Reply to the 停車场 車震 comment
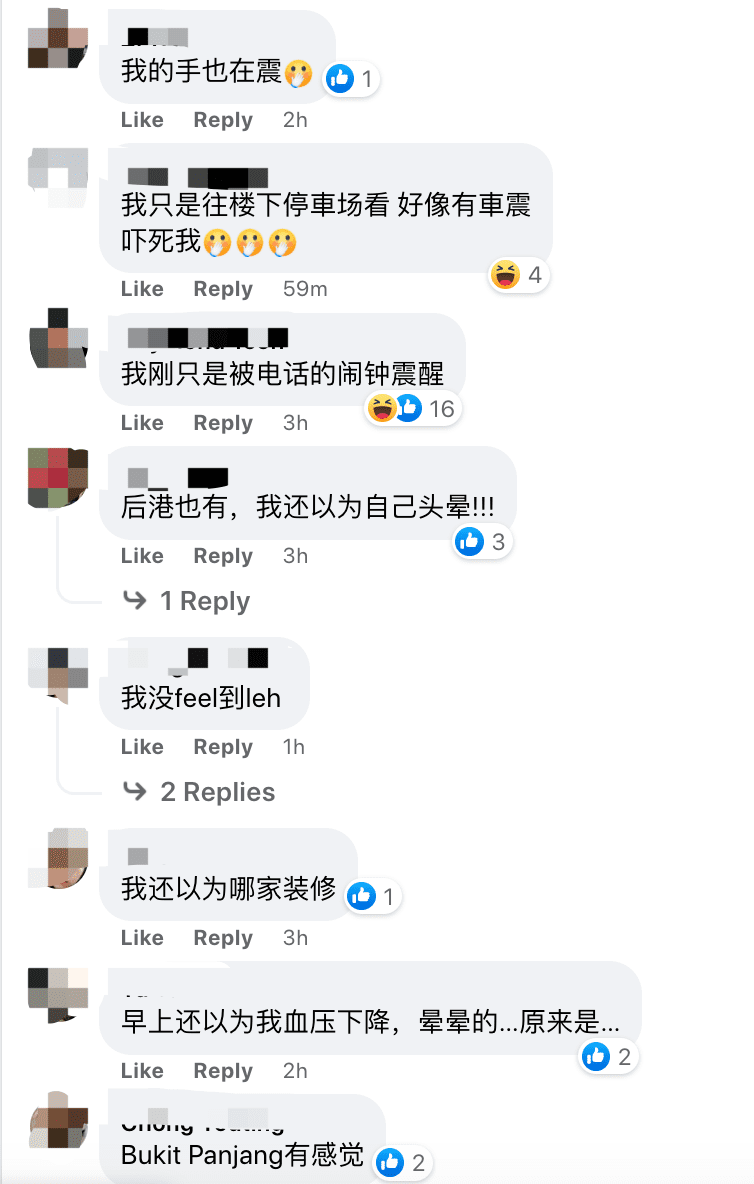 [223, 288]
